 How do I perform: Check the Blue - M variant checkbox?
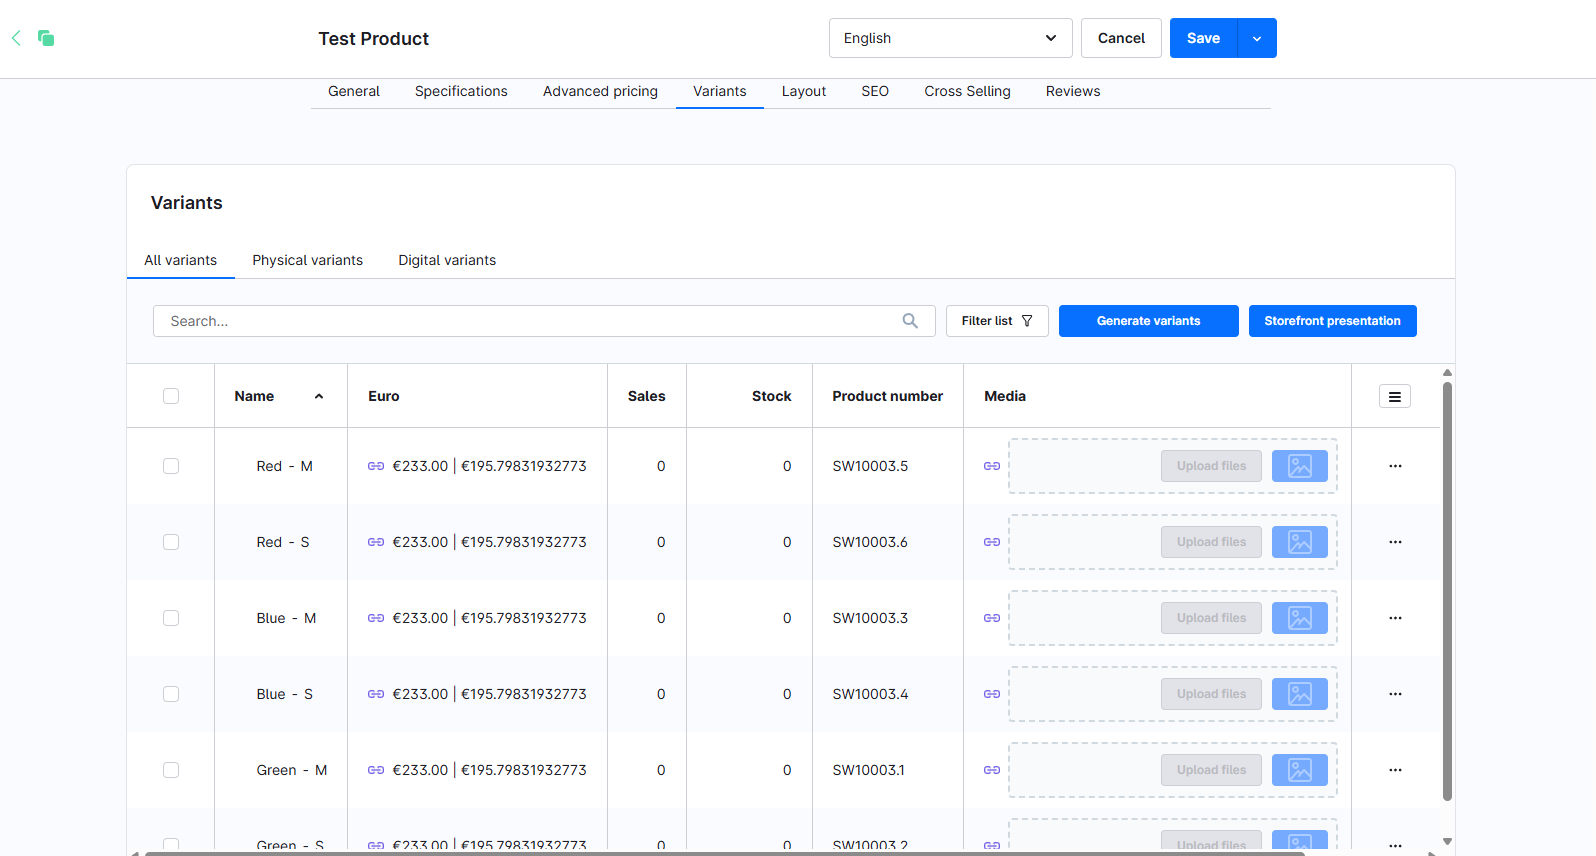pos(171,618)
